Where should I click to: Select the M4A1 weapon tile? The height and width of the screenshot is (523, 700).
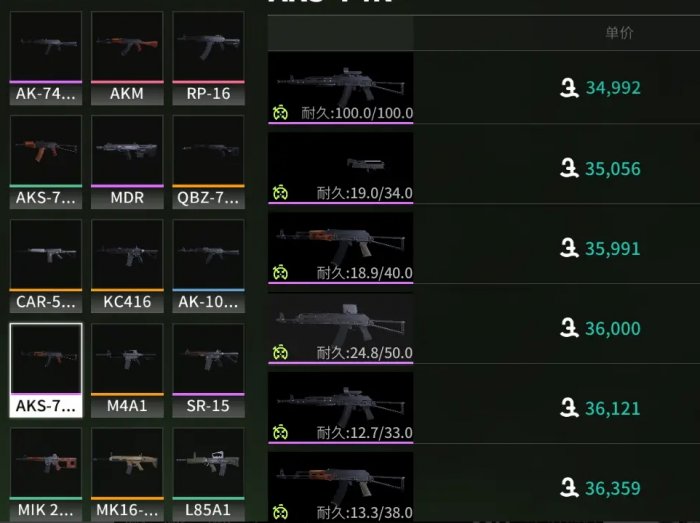click(x=127, y=370)
